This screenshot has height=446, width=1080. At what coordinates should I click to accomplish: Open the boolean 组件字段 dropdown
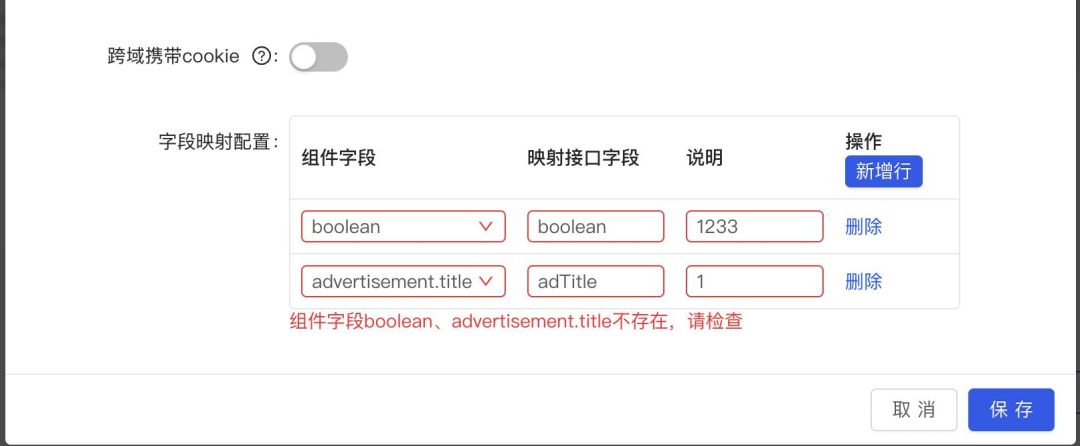tap(403, 226)
